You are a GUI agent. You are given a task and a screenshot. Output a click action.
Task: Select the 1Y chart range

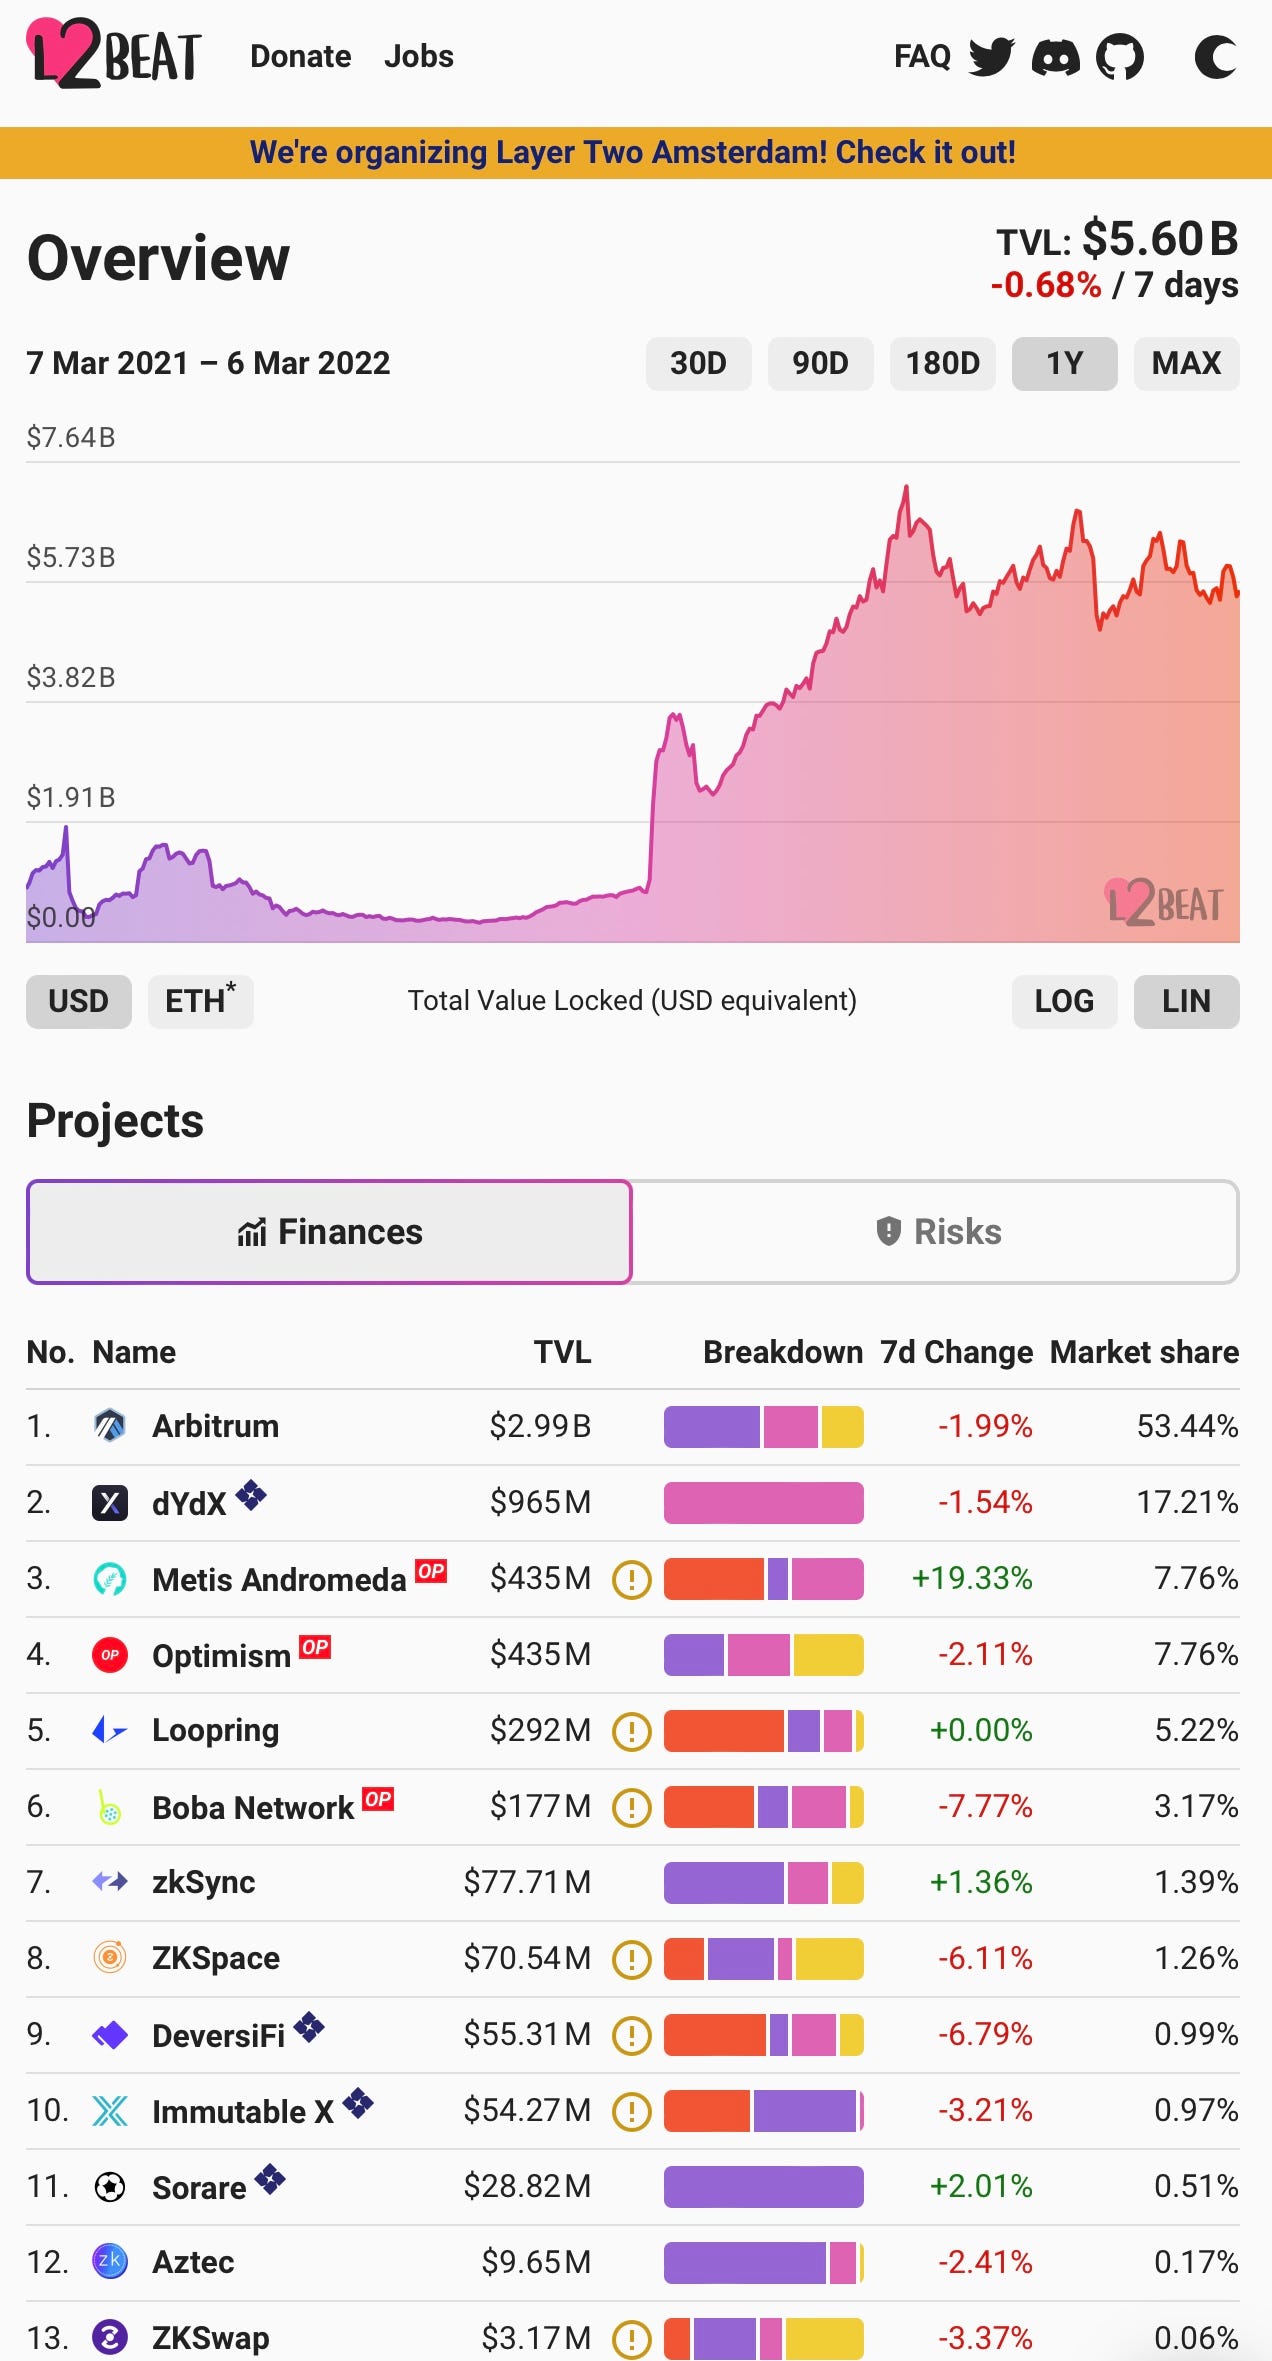[x=1064, y=363]
